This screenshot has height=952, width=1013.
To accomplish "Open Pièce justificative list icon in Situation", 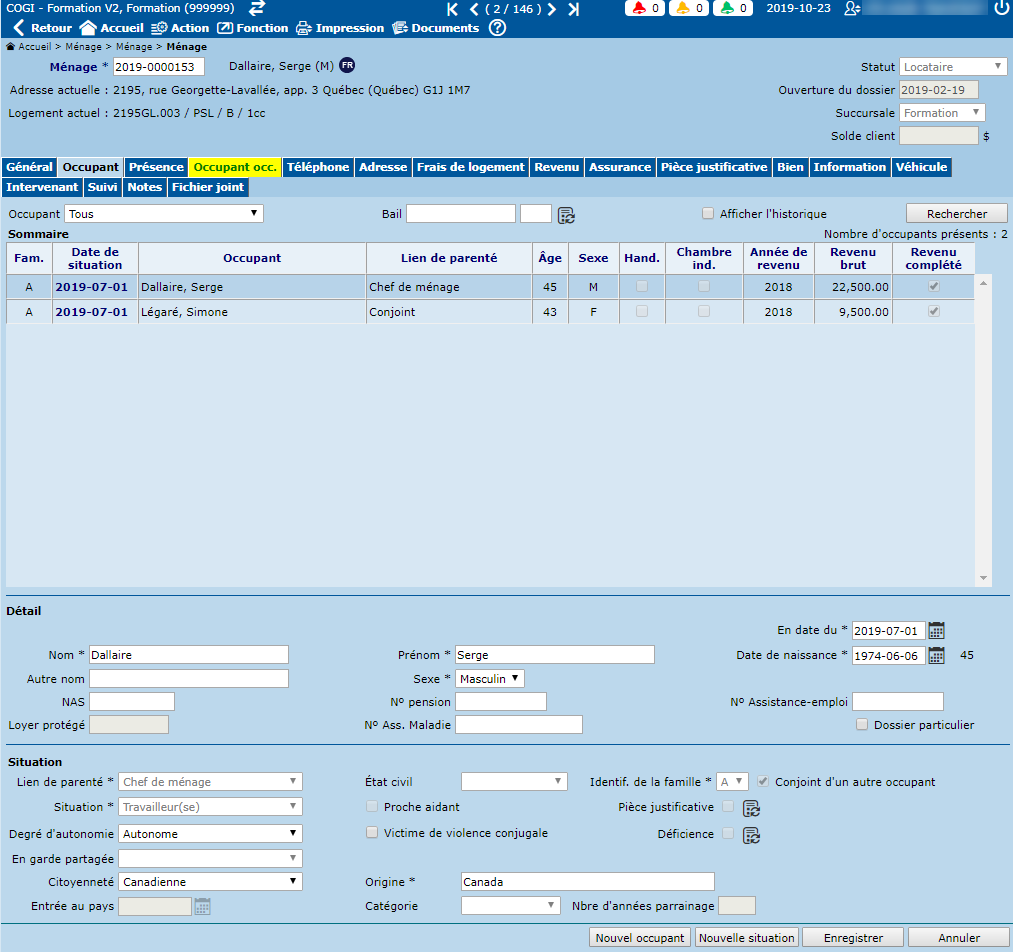I will (751, 808).
